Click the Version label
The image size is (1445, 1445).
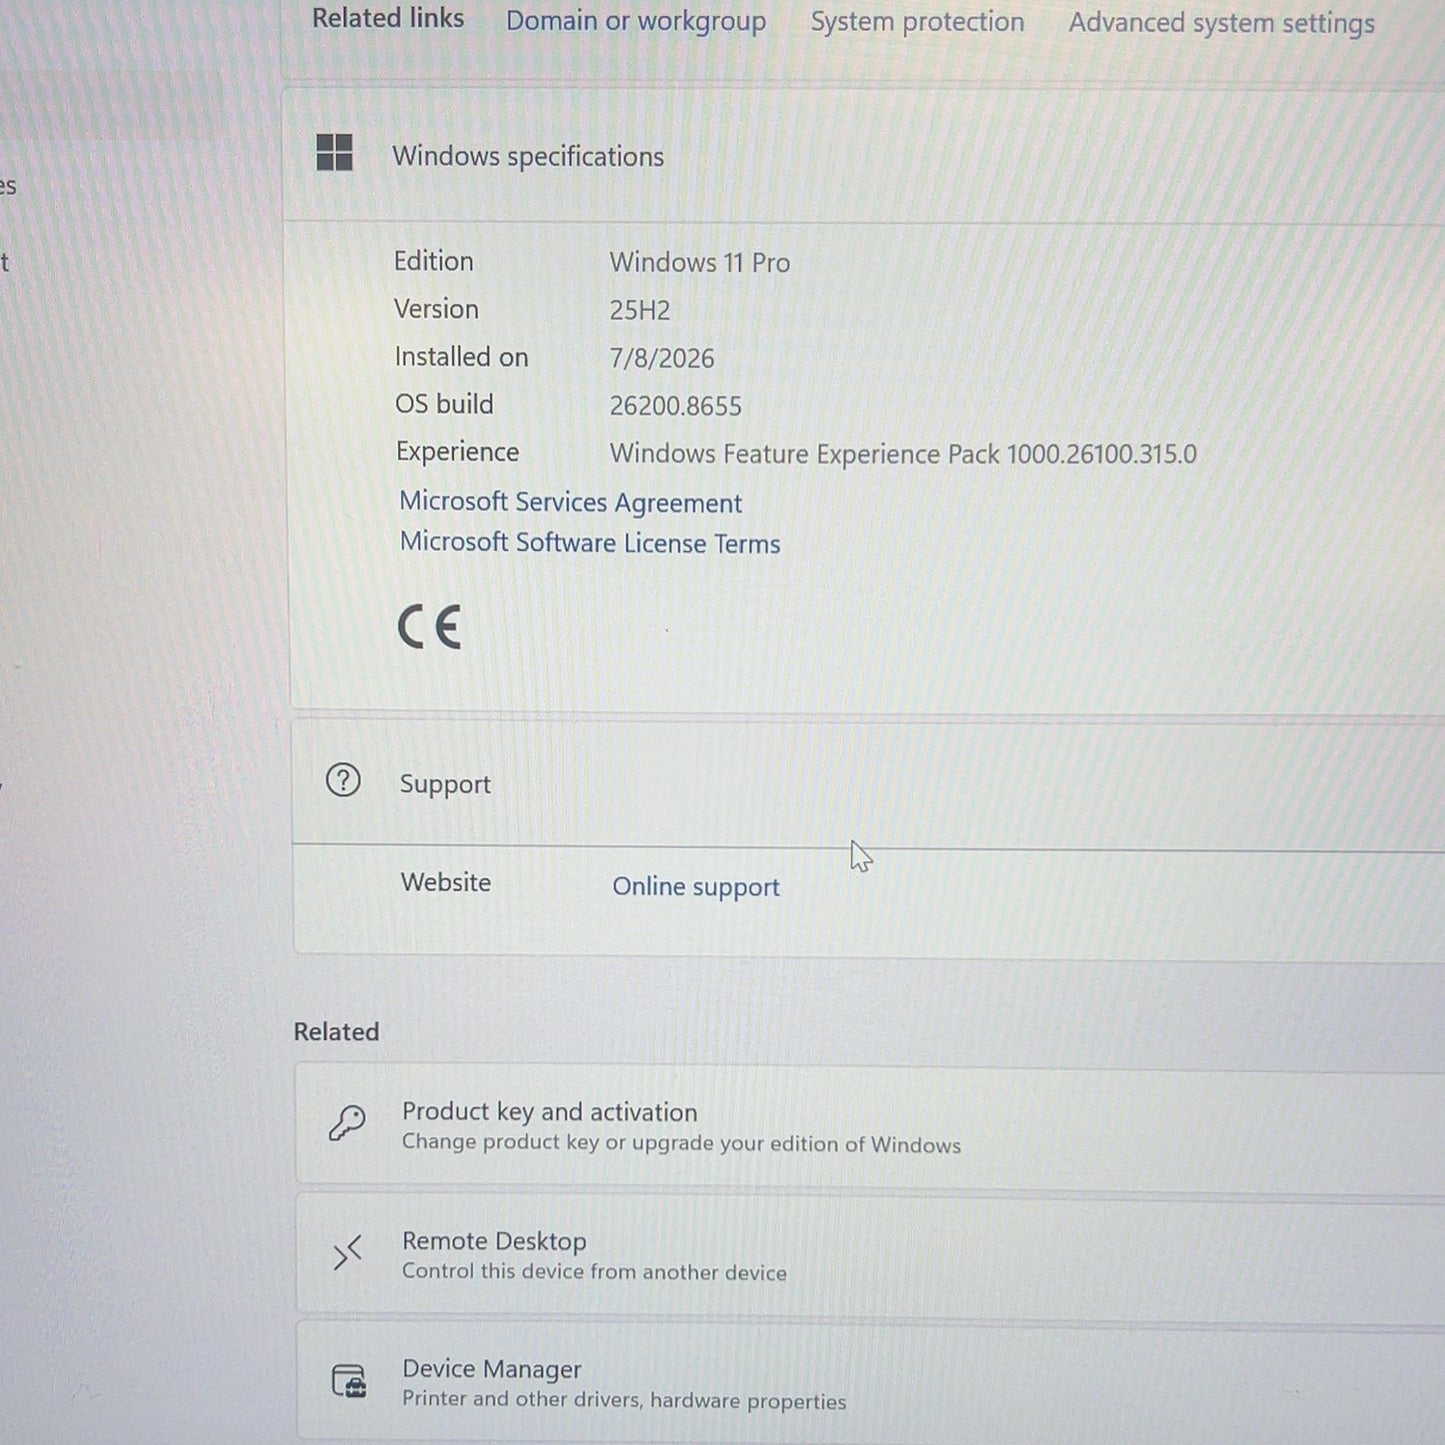(x=436, y=309)
